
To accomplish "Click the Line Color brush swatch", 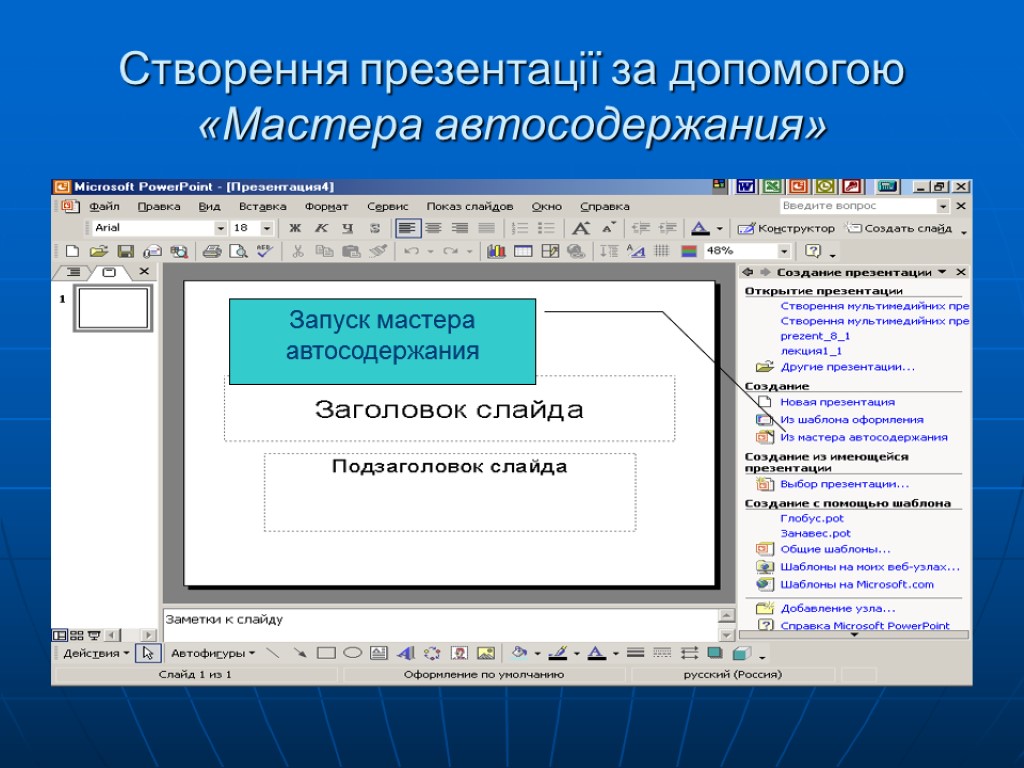I will point(558,653).
